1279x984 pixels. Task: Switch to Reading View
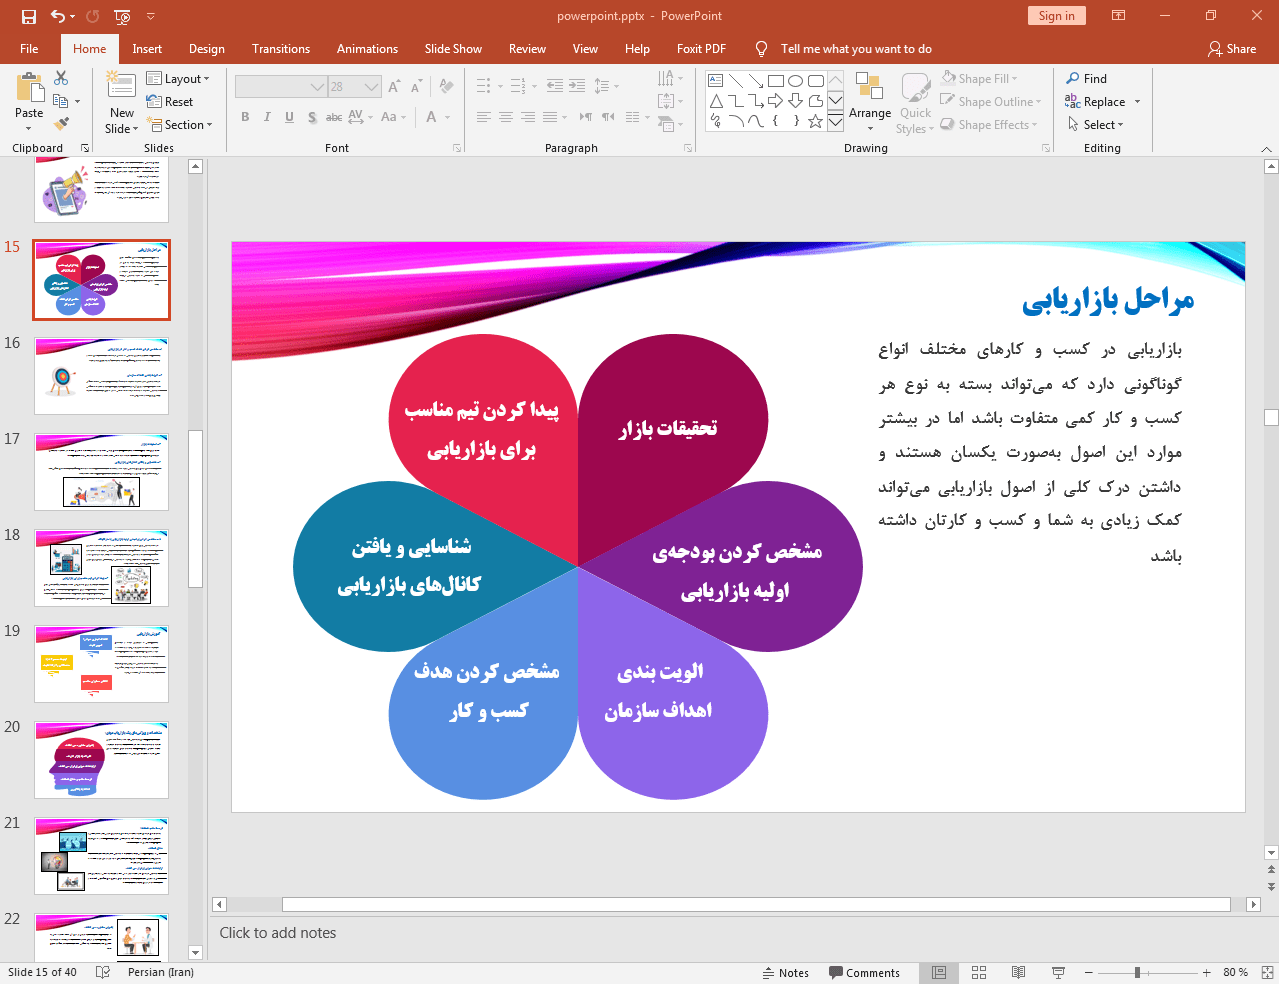[x=1018, y=972]
